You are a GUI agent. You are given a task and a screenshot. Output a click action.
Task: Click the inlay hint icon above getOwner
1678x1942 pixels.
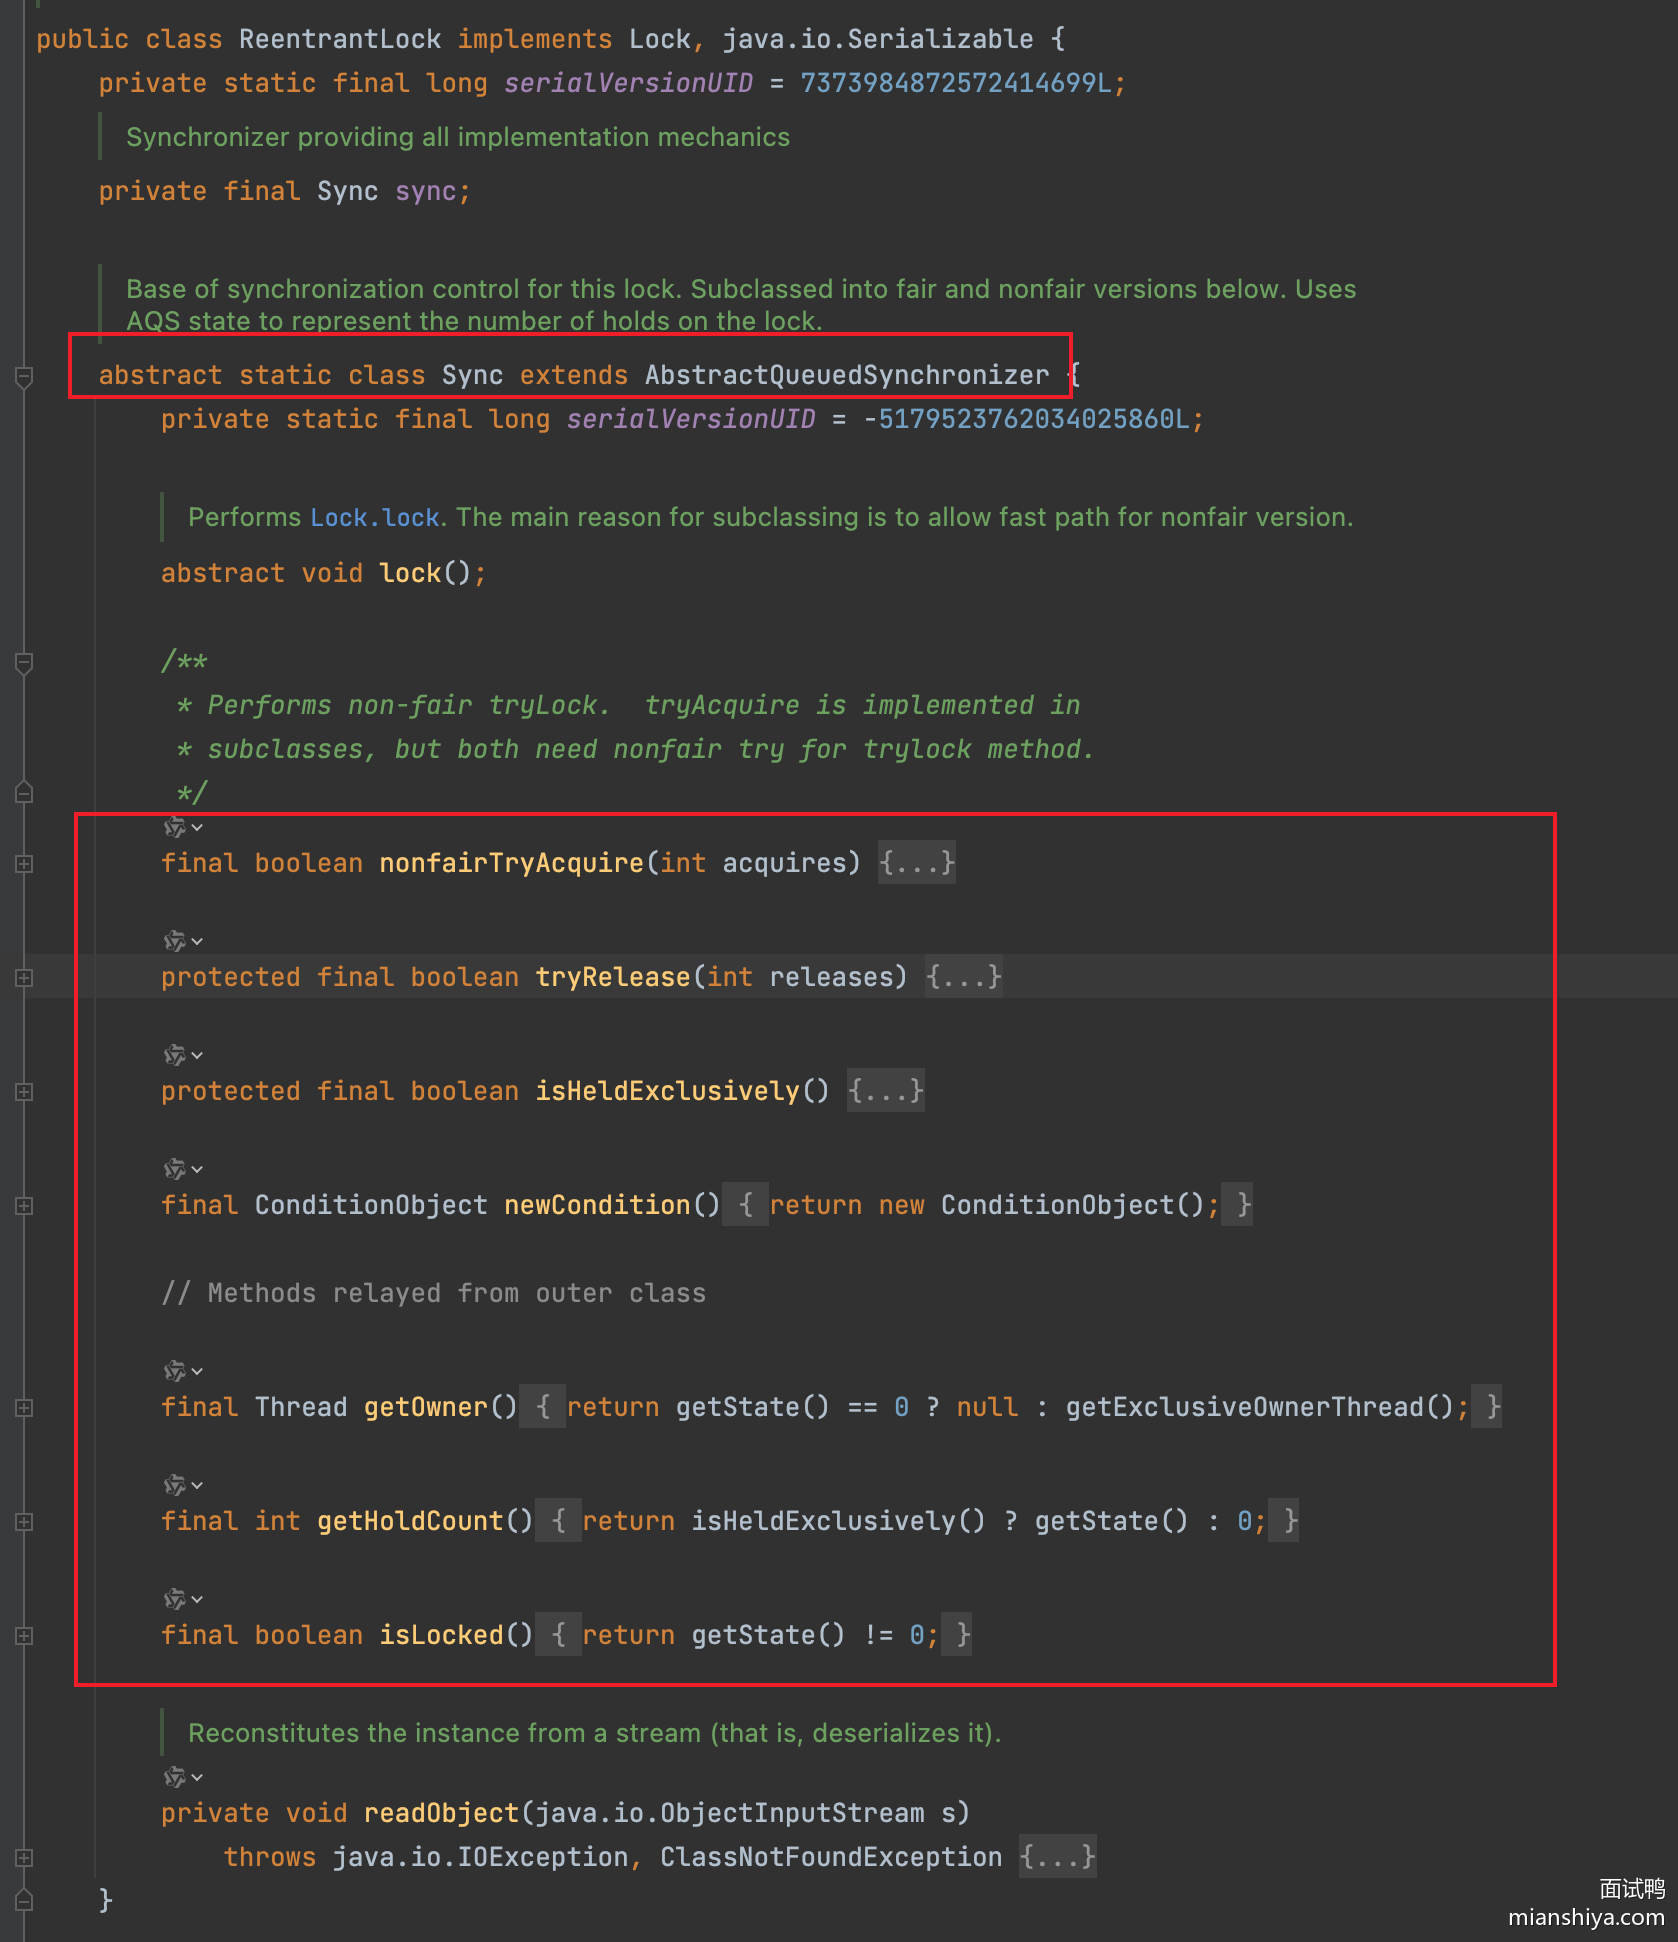point(176,1371)
